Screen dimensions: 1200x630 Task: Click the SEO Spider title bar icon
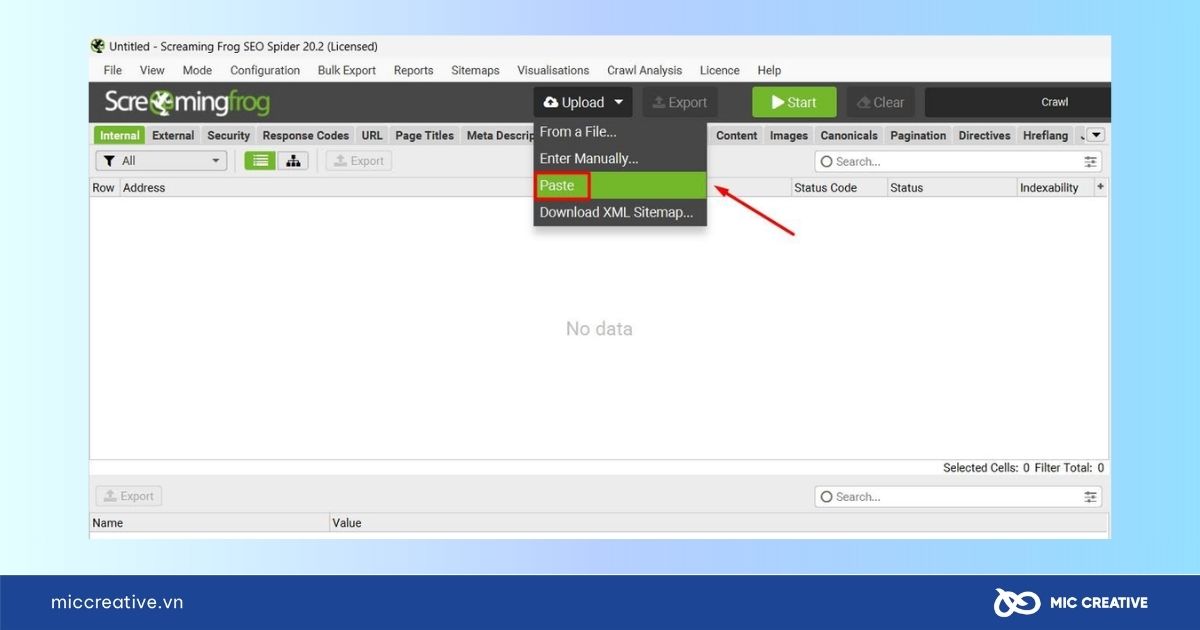98,46
